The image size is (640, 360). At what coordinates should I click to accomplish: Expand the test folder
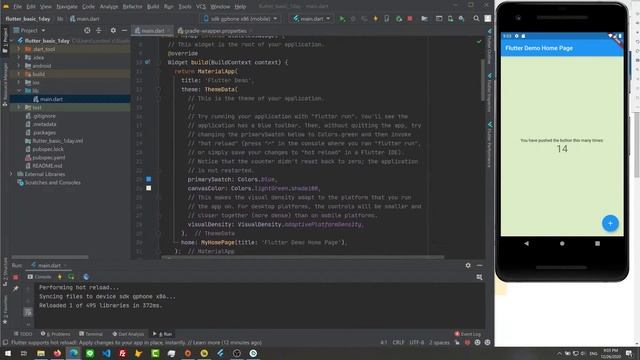[19, 107]
